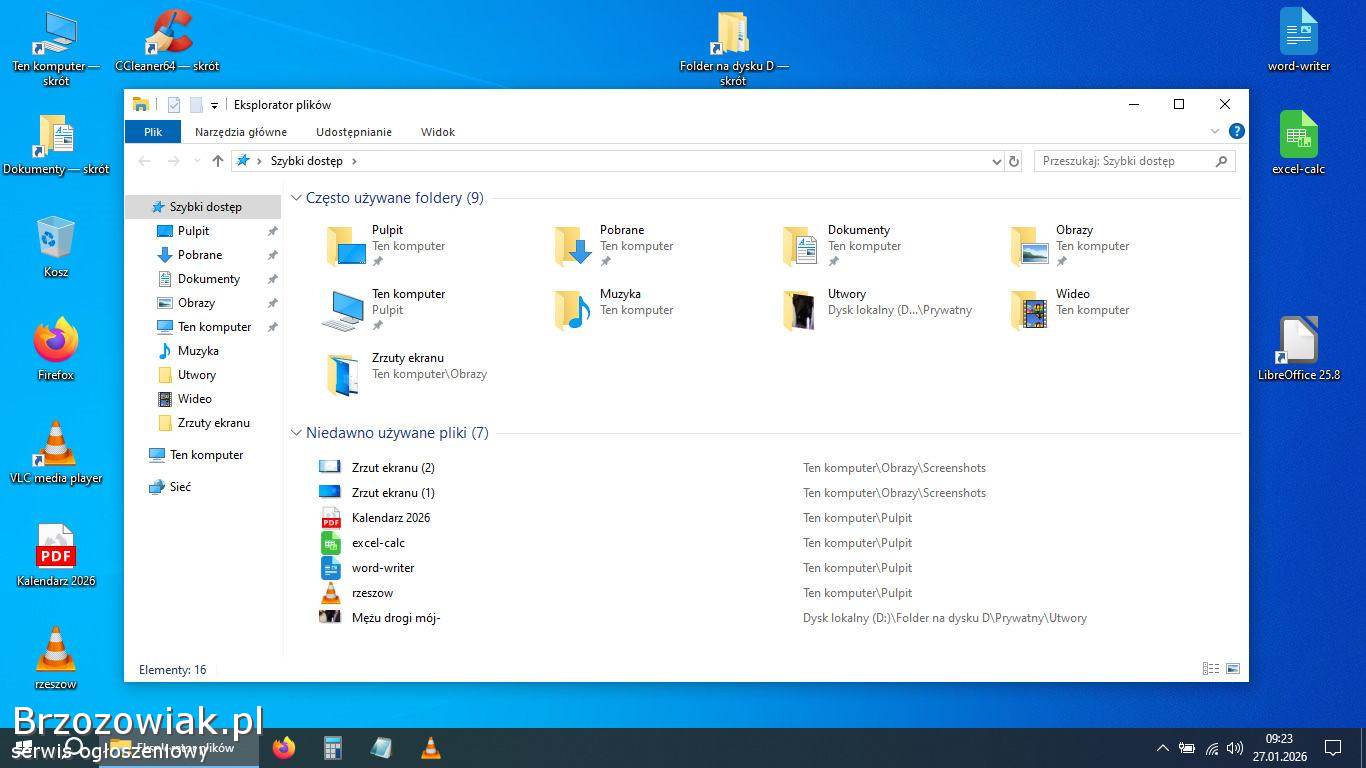Click the New folder icon in title bar
This screenshot has width=1366, height=768.
tap(196, 105)
